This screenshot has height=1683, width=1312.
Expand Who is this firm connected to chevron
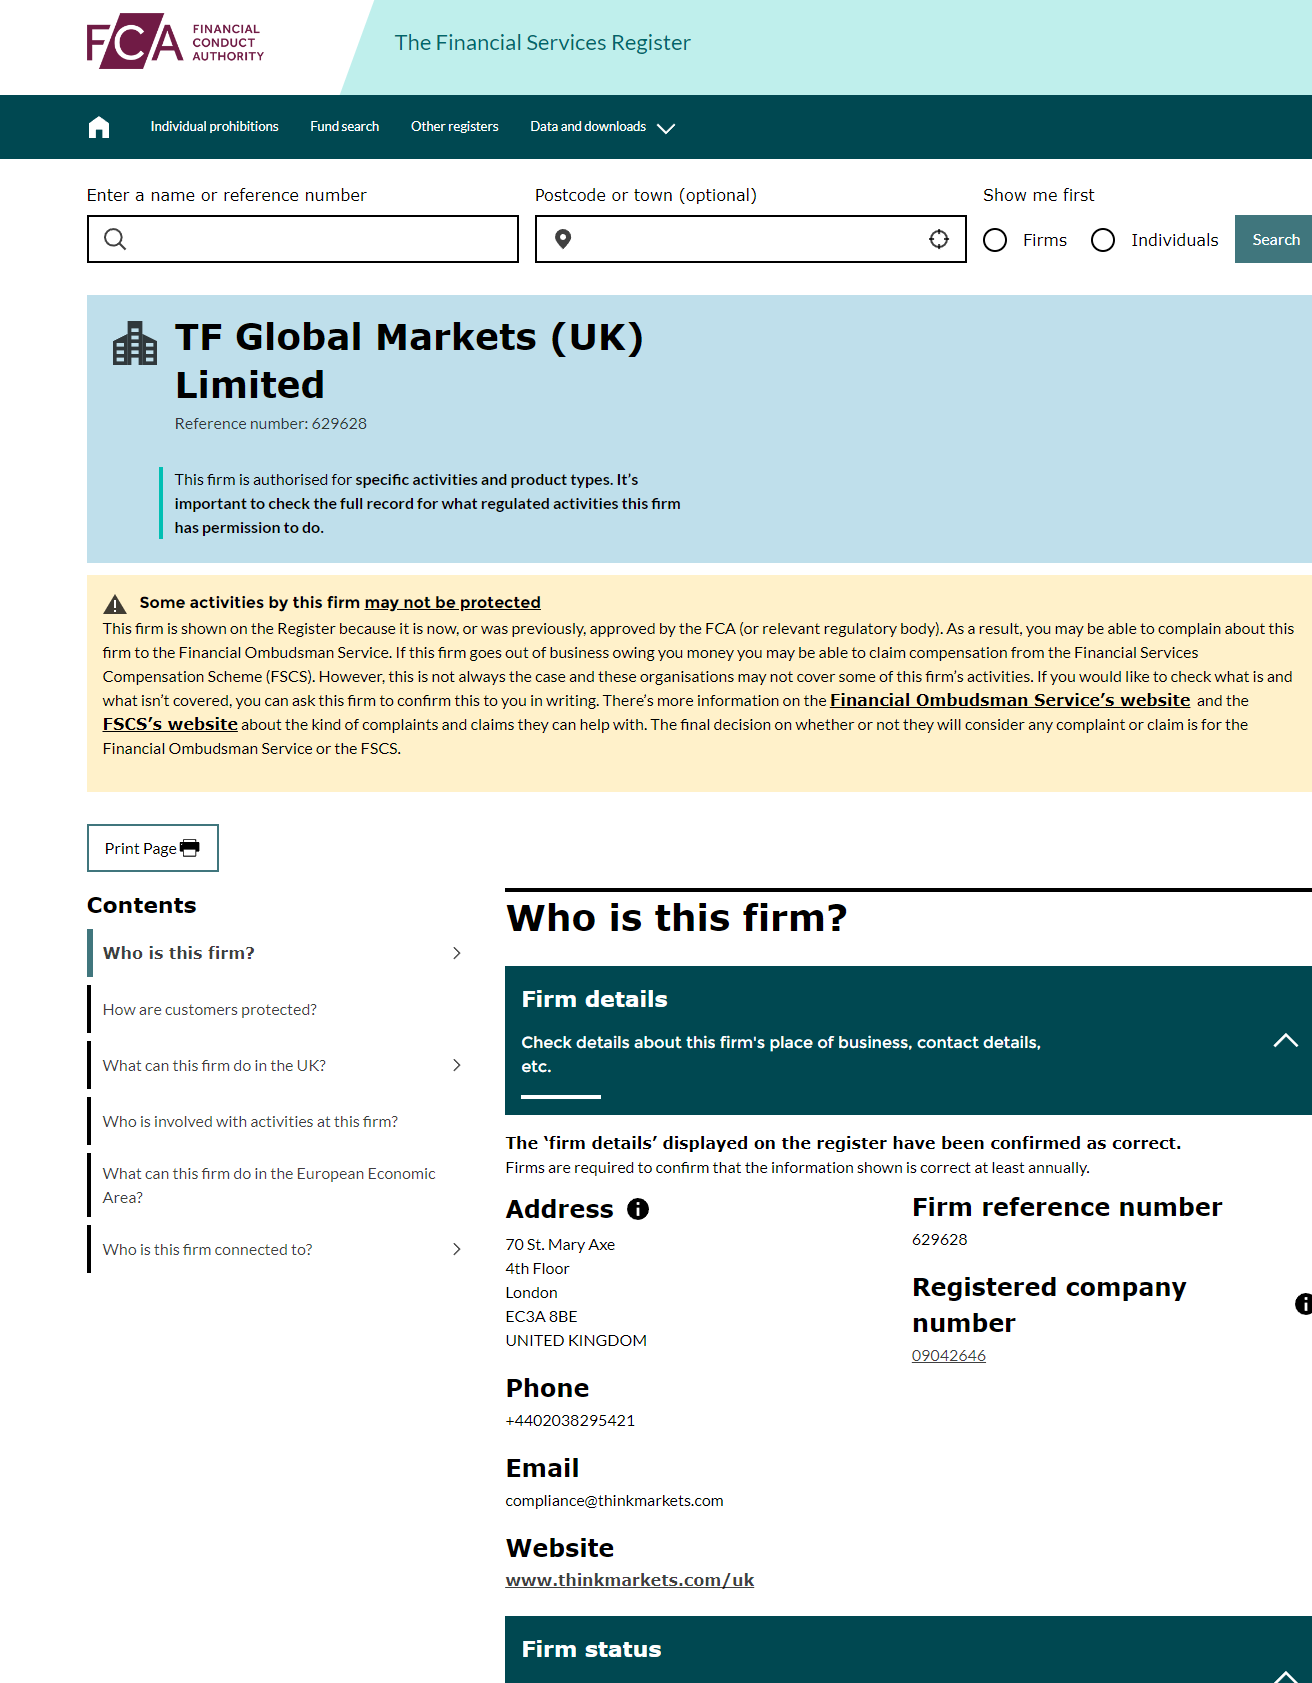coord(457,1249)
